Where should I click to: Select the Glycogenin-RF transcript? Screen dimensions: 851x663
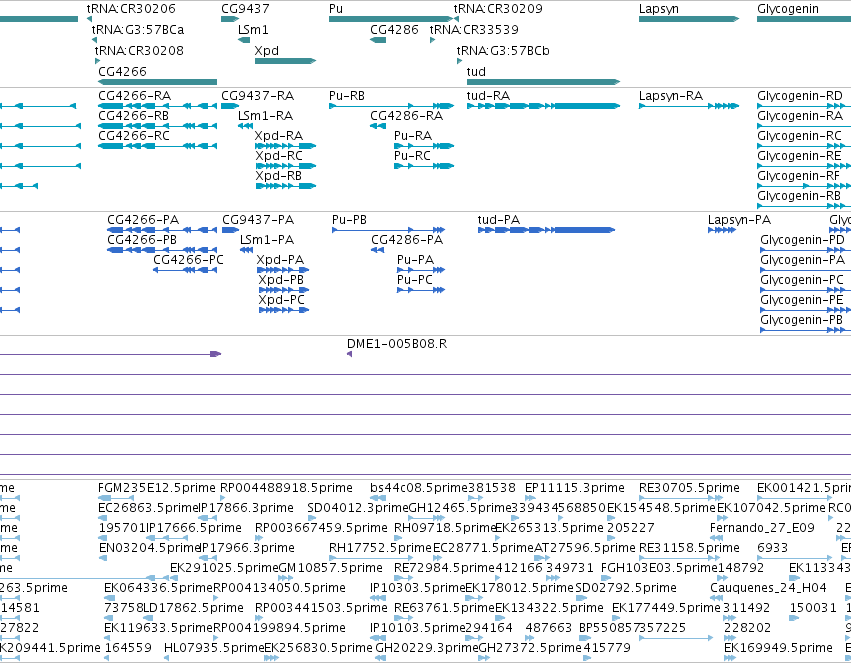804,186
